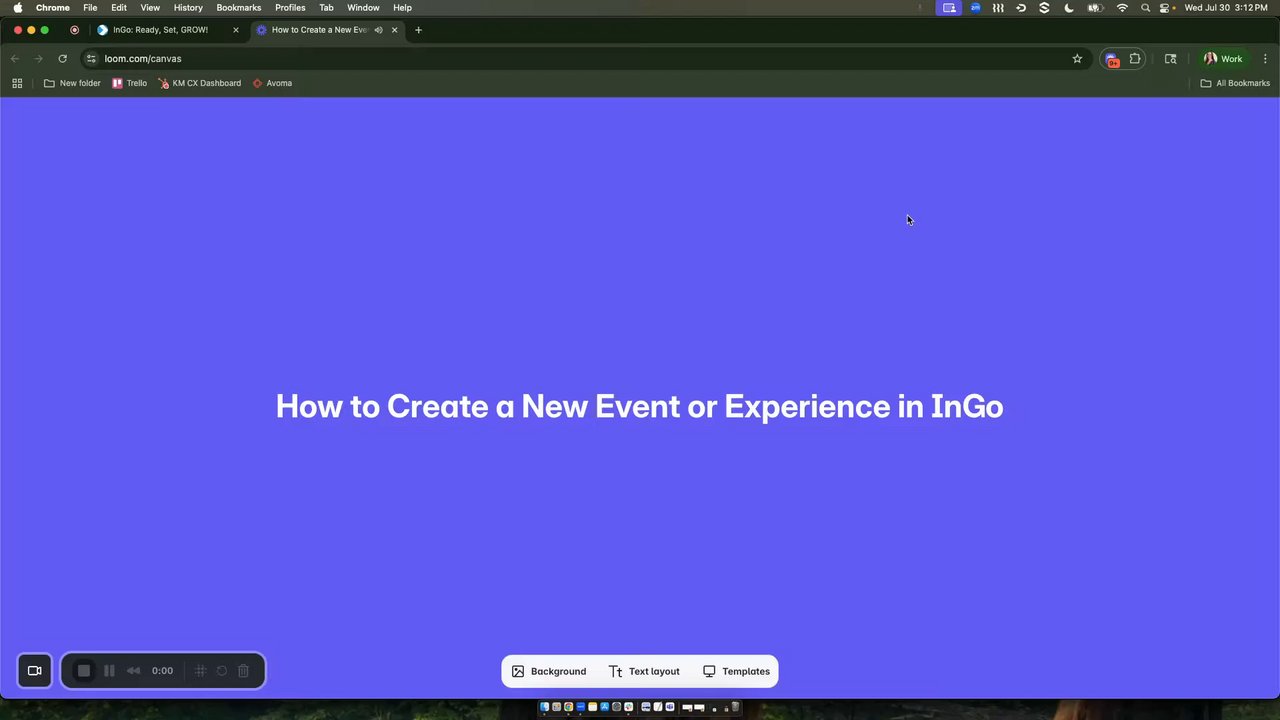Open the Bookmarks menu in the menu bar

pyautogui.click(x=238, y=8)
